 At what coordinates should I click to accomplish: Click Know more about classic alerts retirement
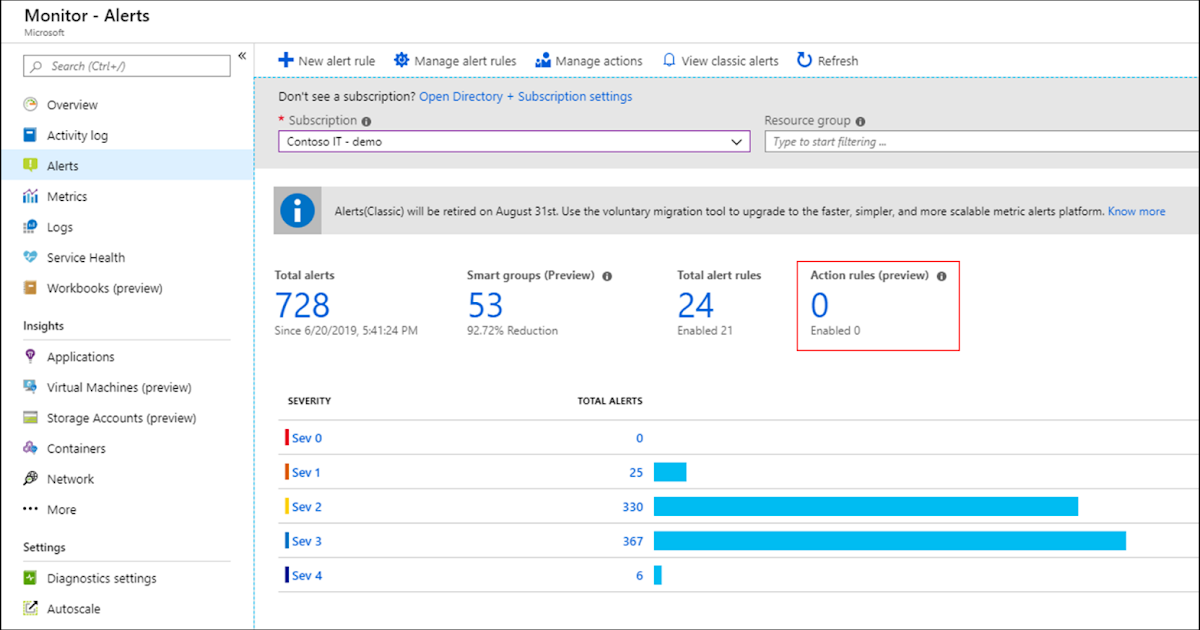[x=1139, y=211]
